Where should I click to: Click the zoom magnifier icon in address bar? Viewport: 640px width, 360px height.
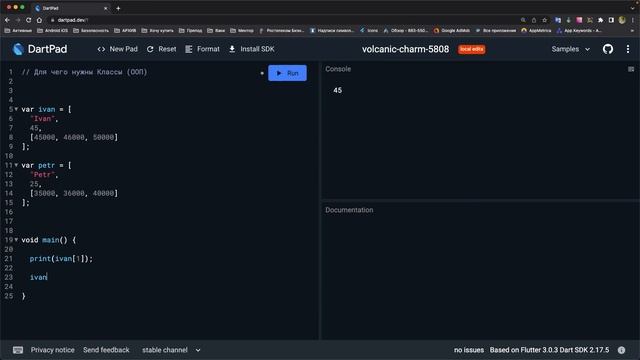coord(523,20)
